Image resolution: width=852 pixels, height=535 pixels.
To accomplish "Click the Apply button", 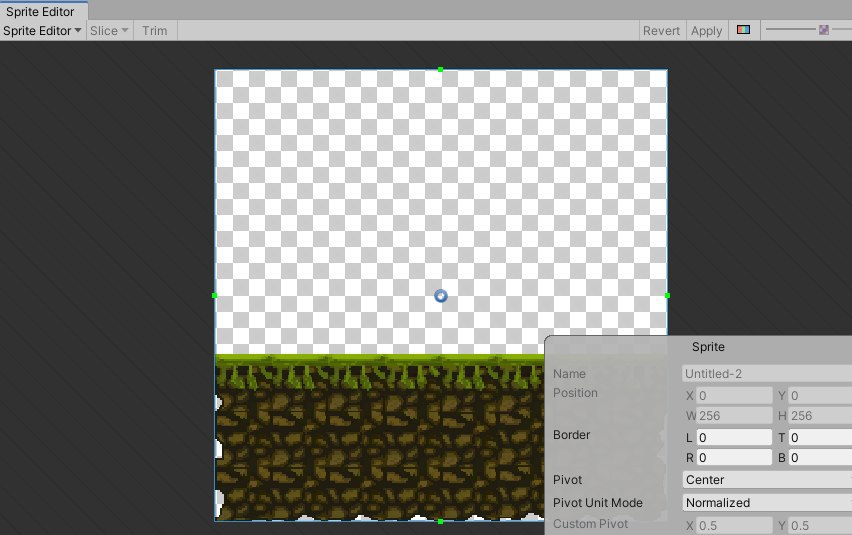I will tap(706, 30).
